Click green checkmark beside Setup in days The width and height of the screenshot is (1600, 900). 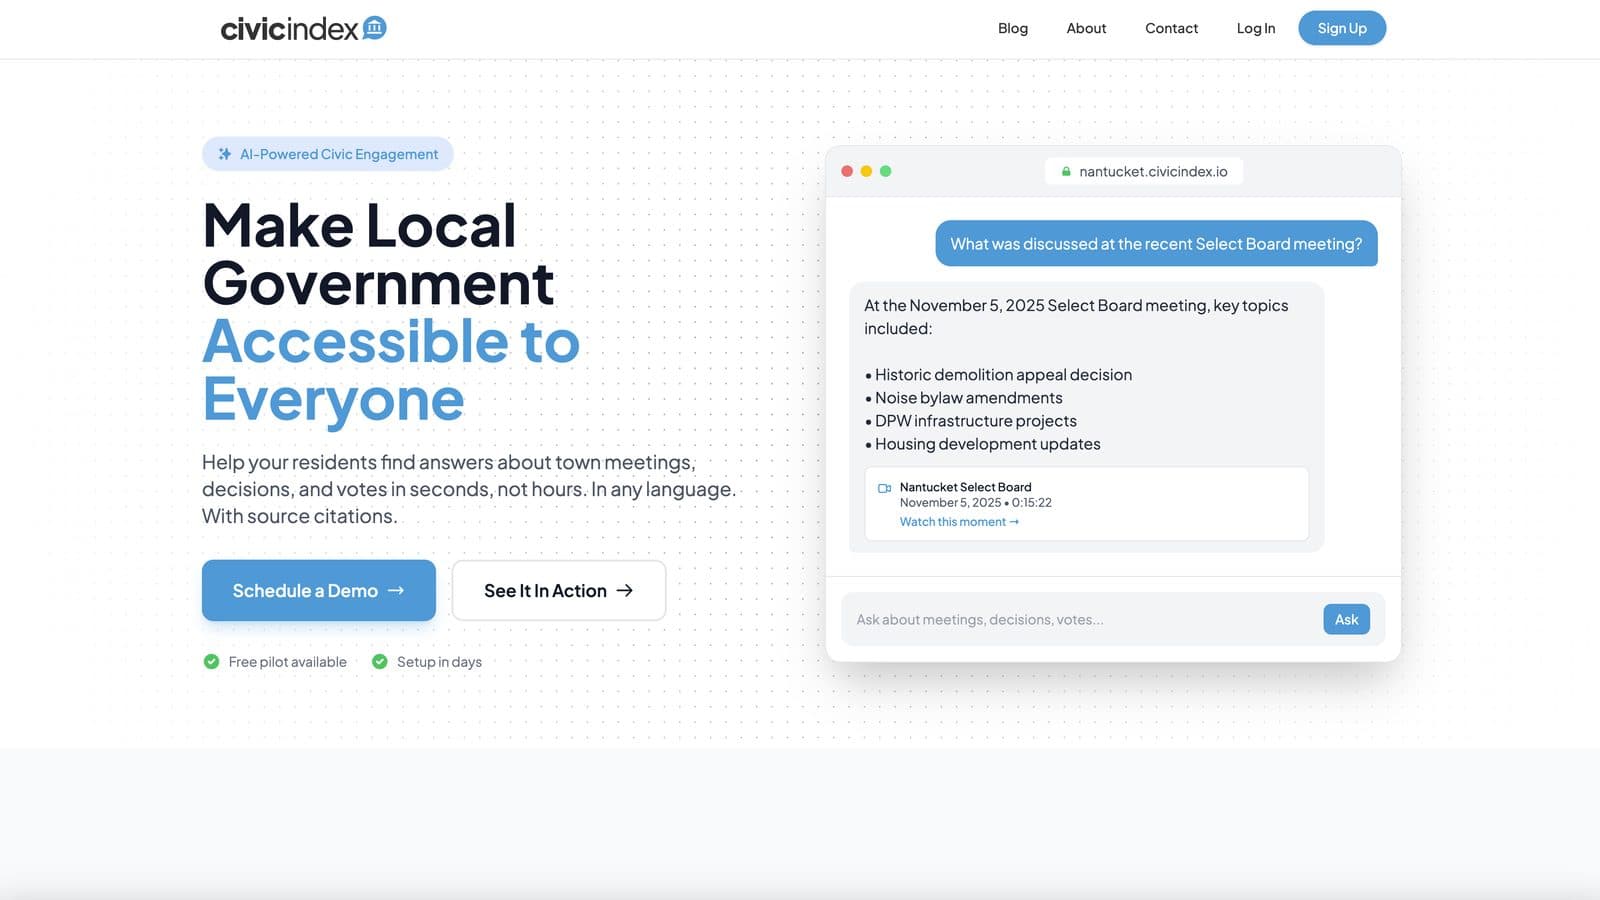pyautogui.click(x=380, y=661)
